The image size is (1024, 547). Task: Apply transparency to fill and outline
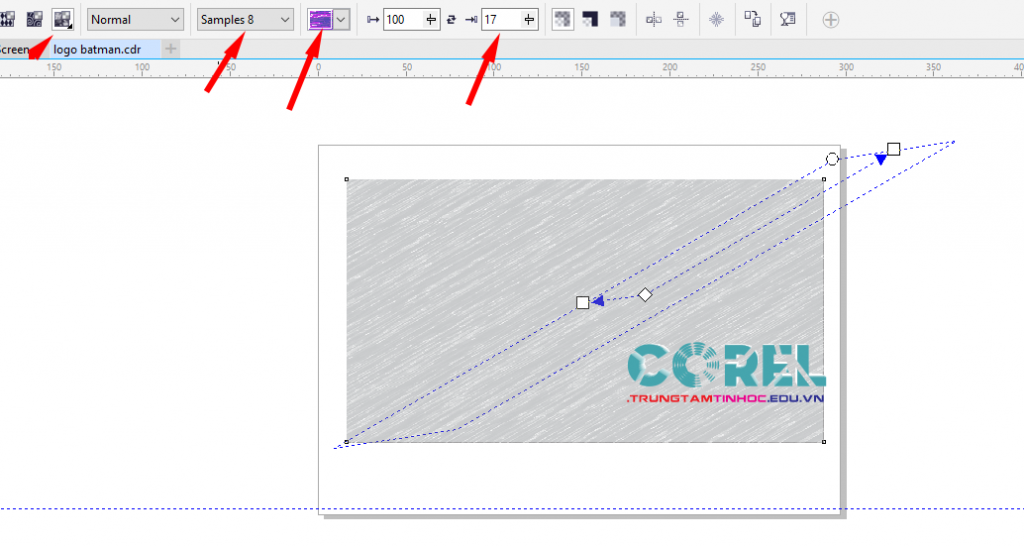562,20
